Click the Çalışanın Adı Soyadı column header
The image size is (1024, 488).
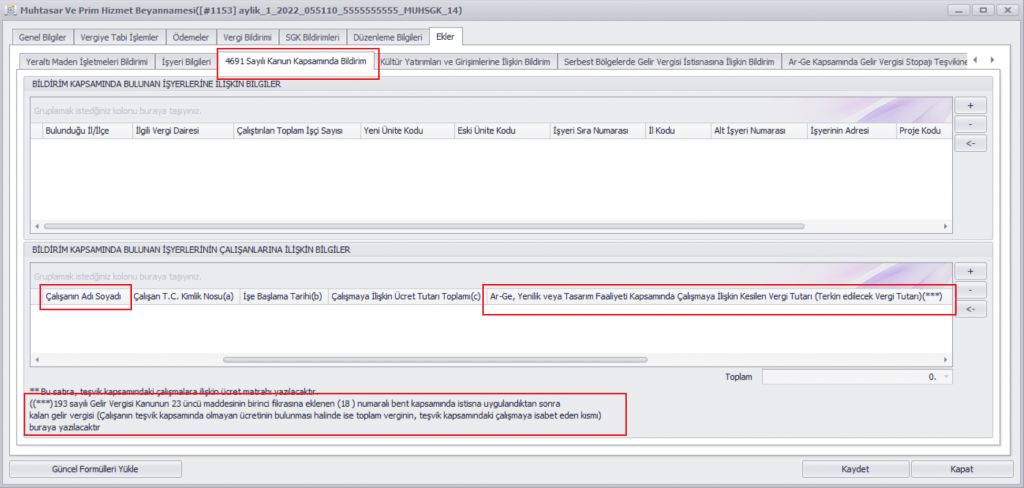tap(86, 296)
